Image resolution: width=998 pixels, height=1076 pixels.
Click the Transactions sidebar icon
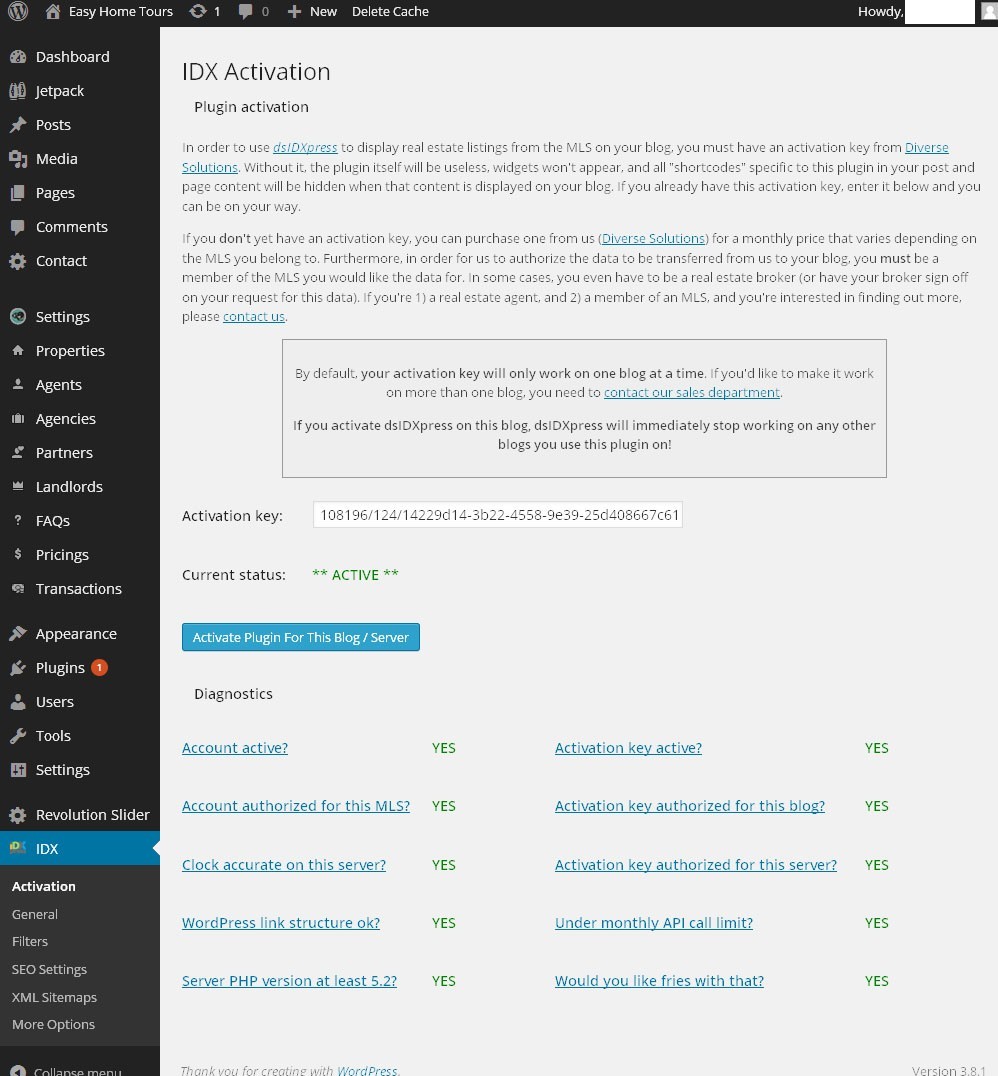coord(18,589)
